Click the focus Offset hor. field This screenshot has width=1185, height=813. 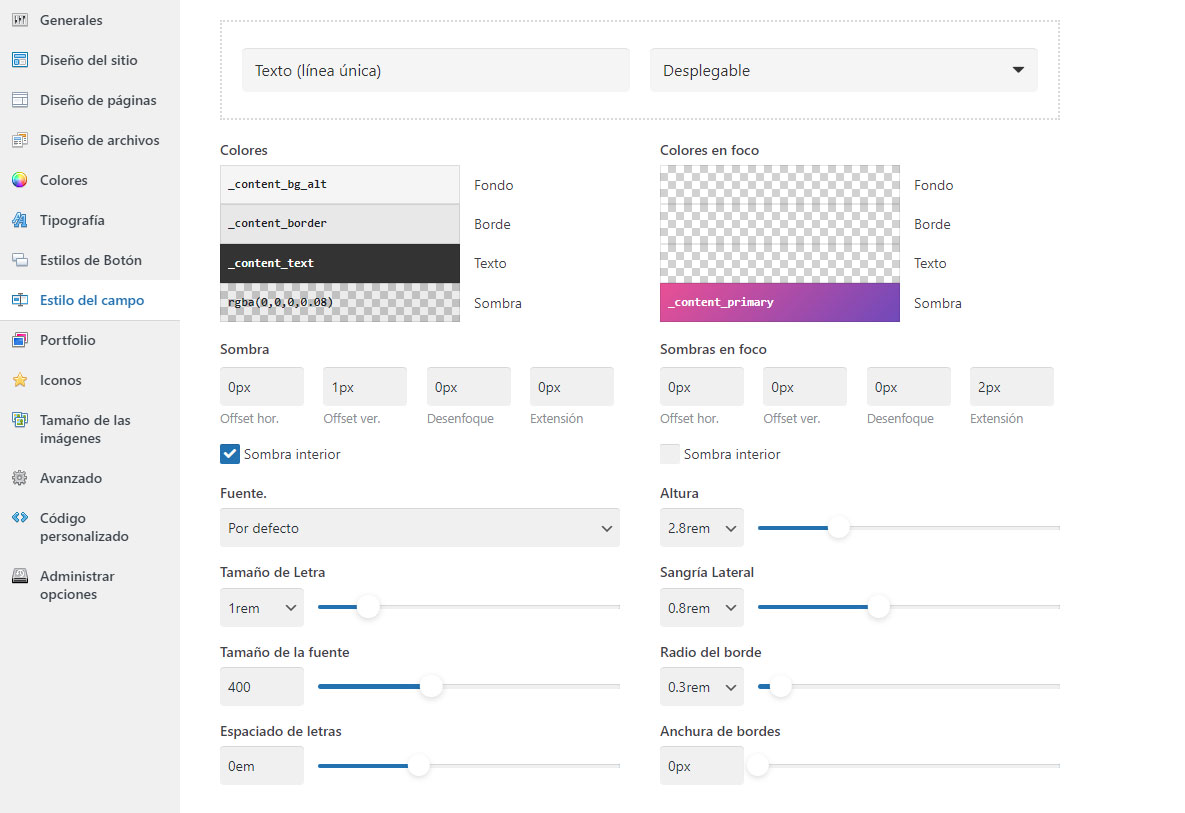tap(701, 387)
